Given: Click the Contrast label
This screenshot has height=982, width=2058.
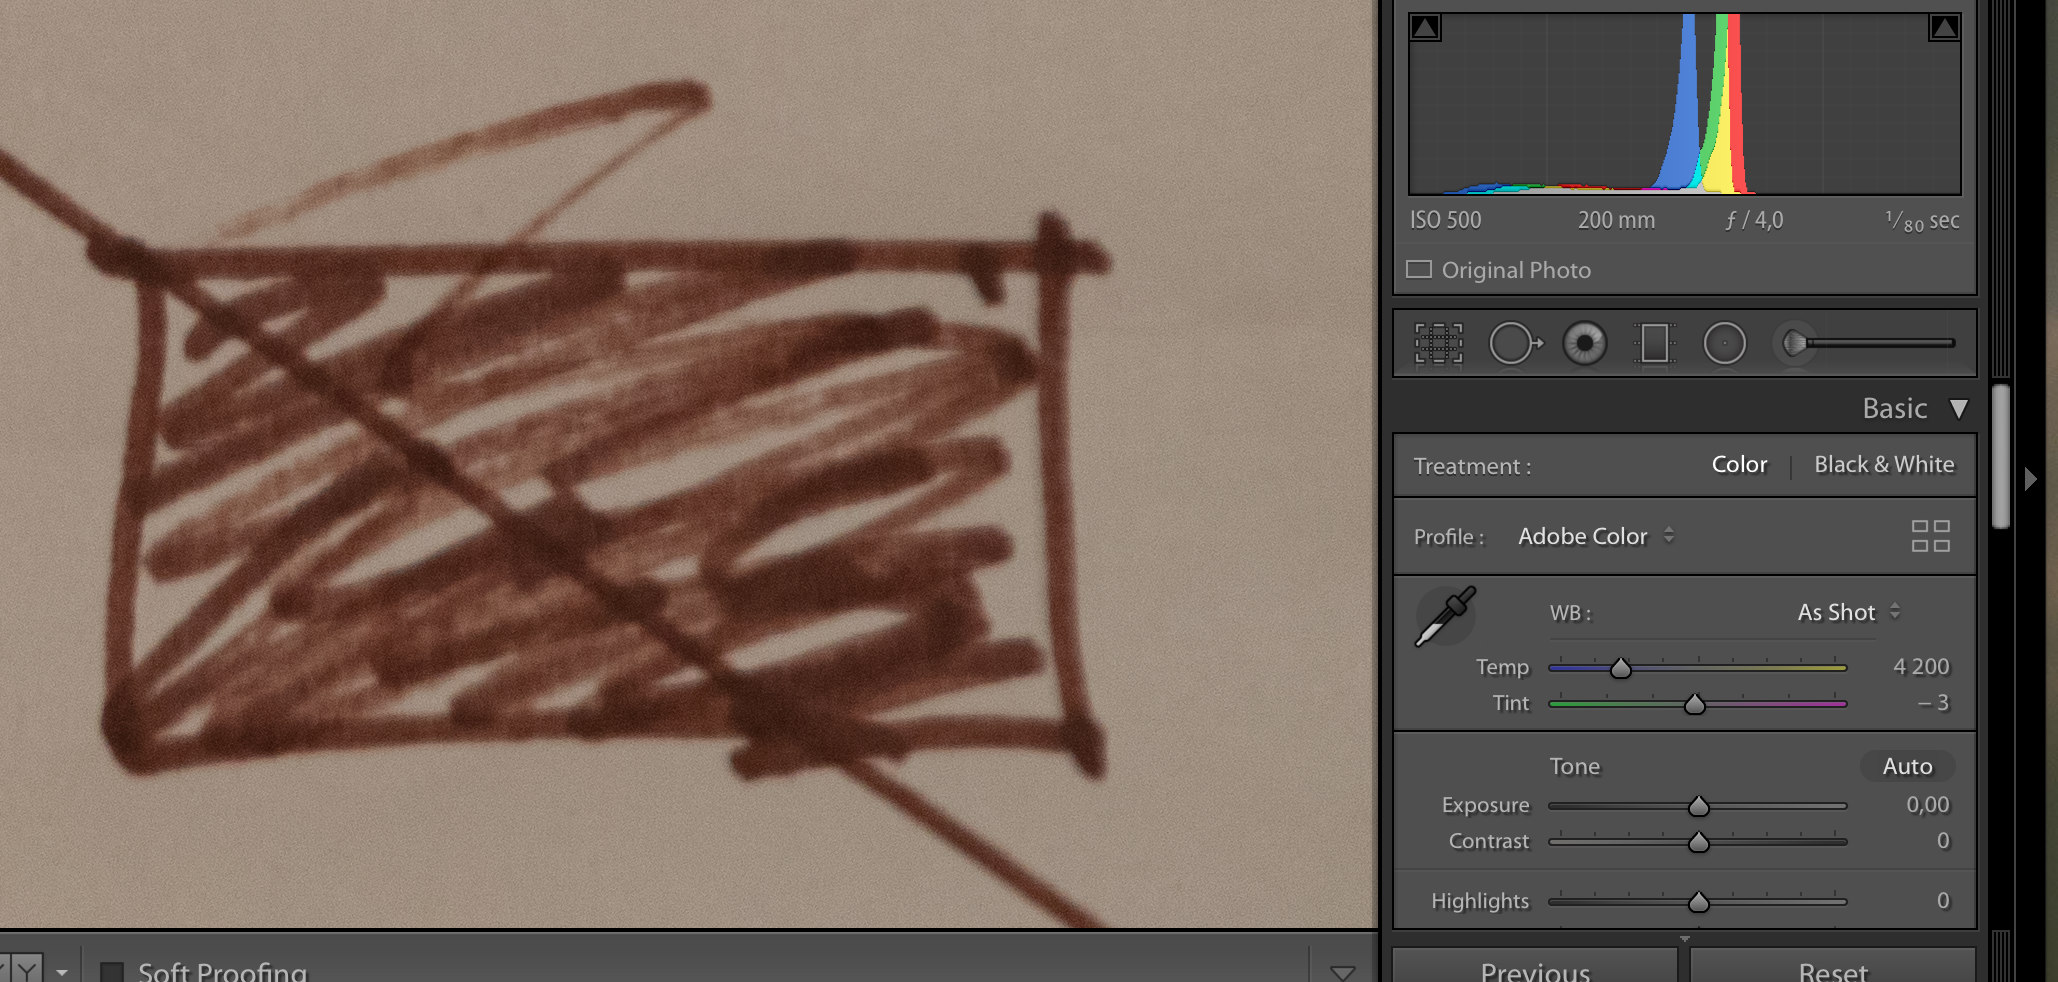Looking at the screenshot, I should [1489, 841].
